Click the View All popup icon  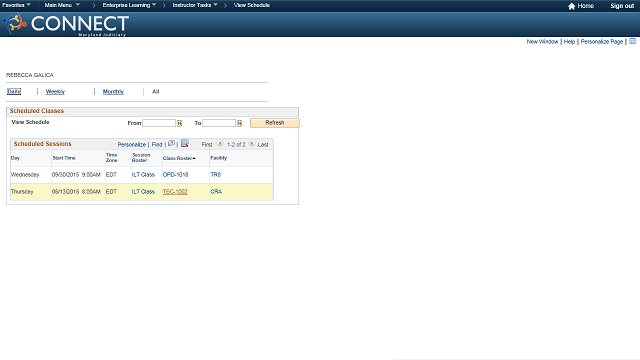click(171, 144)
